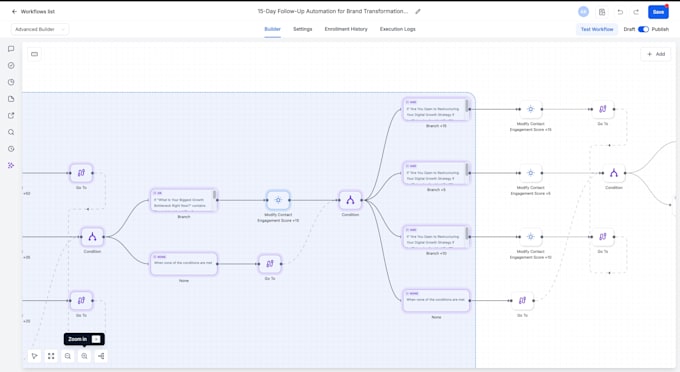Screen dimensions: 680x372
Task: Click the Test Workflow button
Action: [x=597, y=29]
